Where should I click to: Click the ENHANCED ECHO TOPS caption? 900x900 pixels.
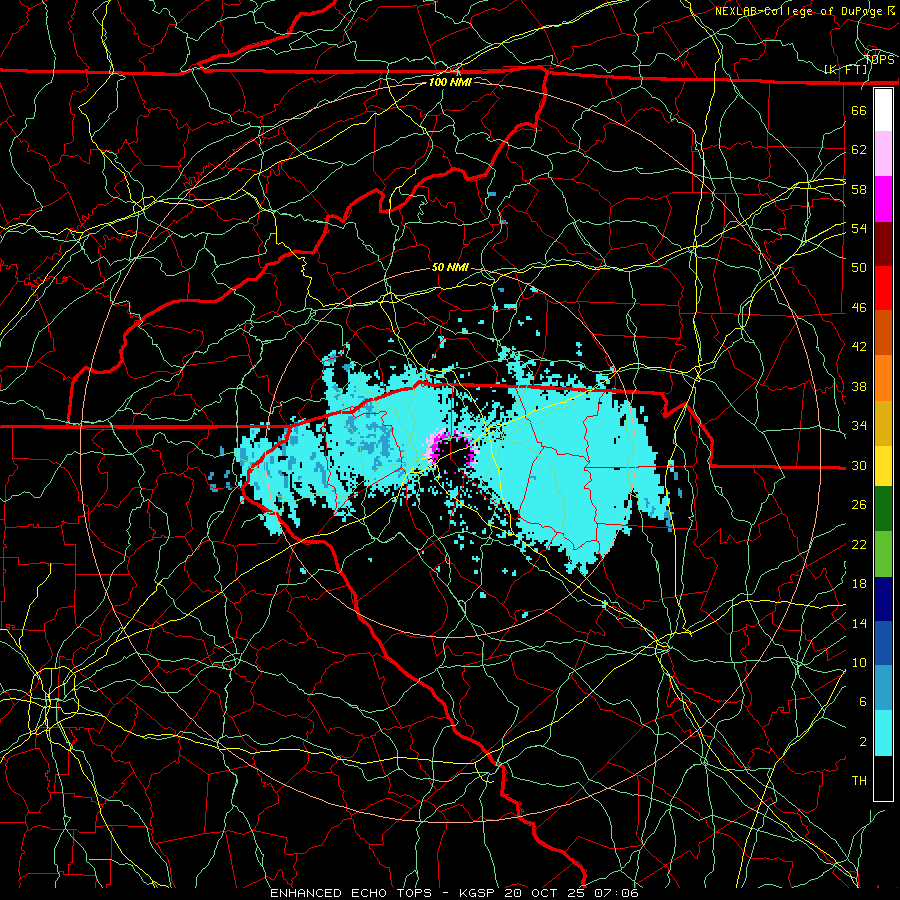pos(351,893)
